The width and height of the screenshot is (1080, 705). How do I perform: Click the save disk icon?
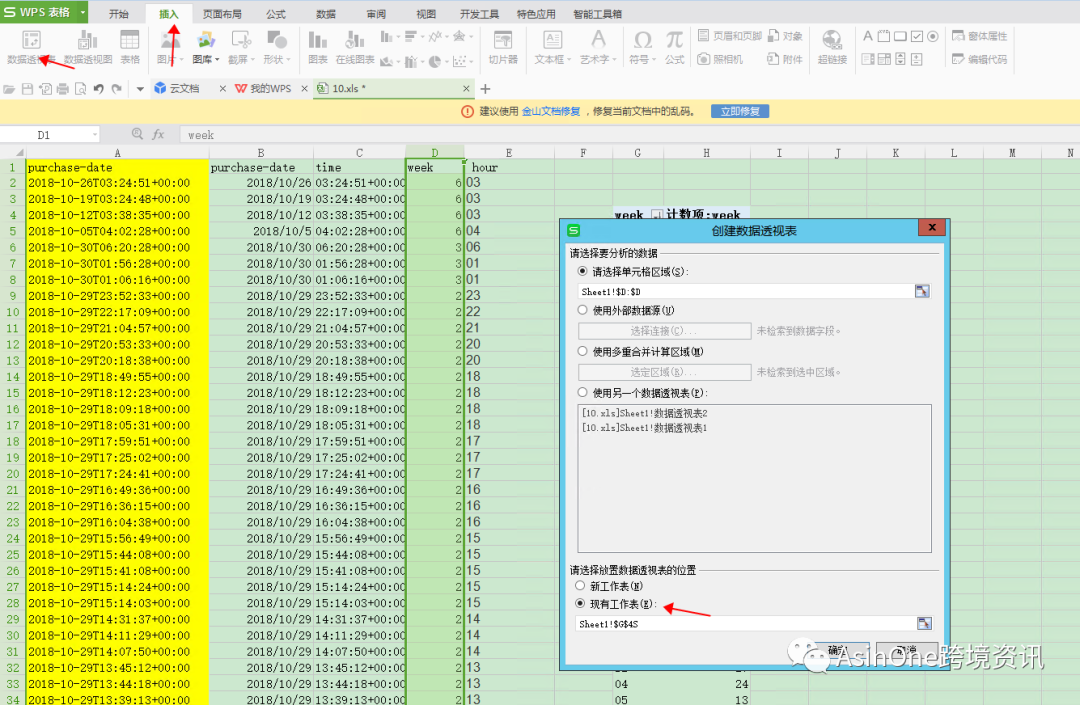pyautogui.click(x=28, y=89)
